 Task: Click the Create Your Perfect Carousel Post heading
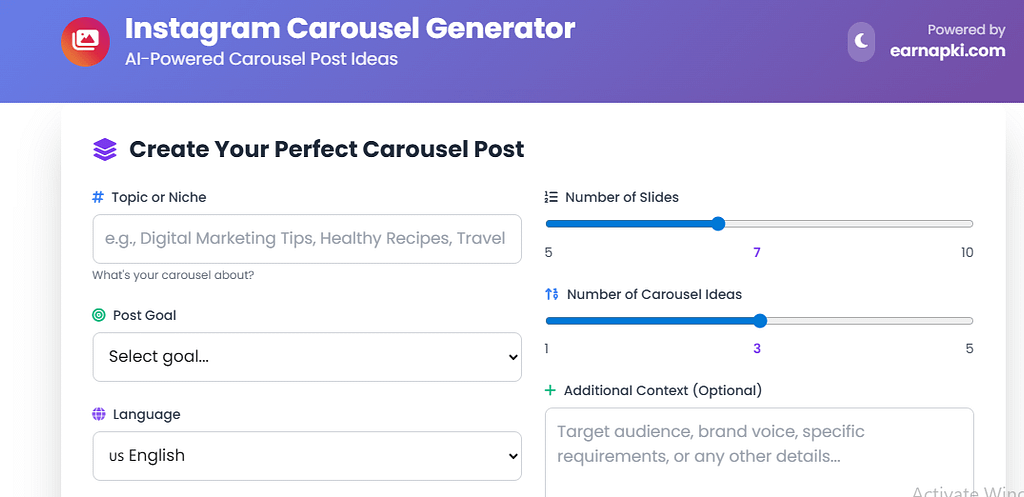(x=327, y=150)
